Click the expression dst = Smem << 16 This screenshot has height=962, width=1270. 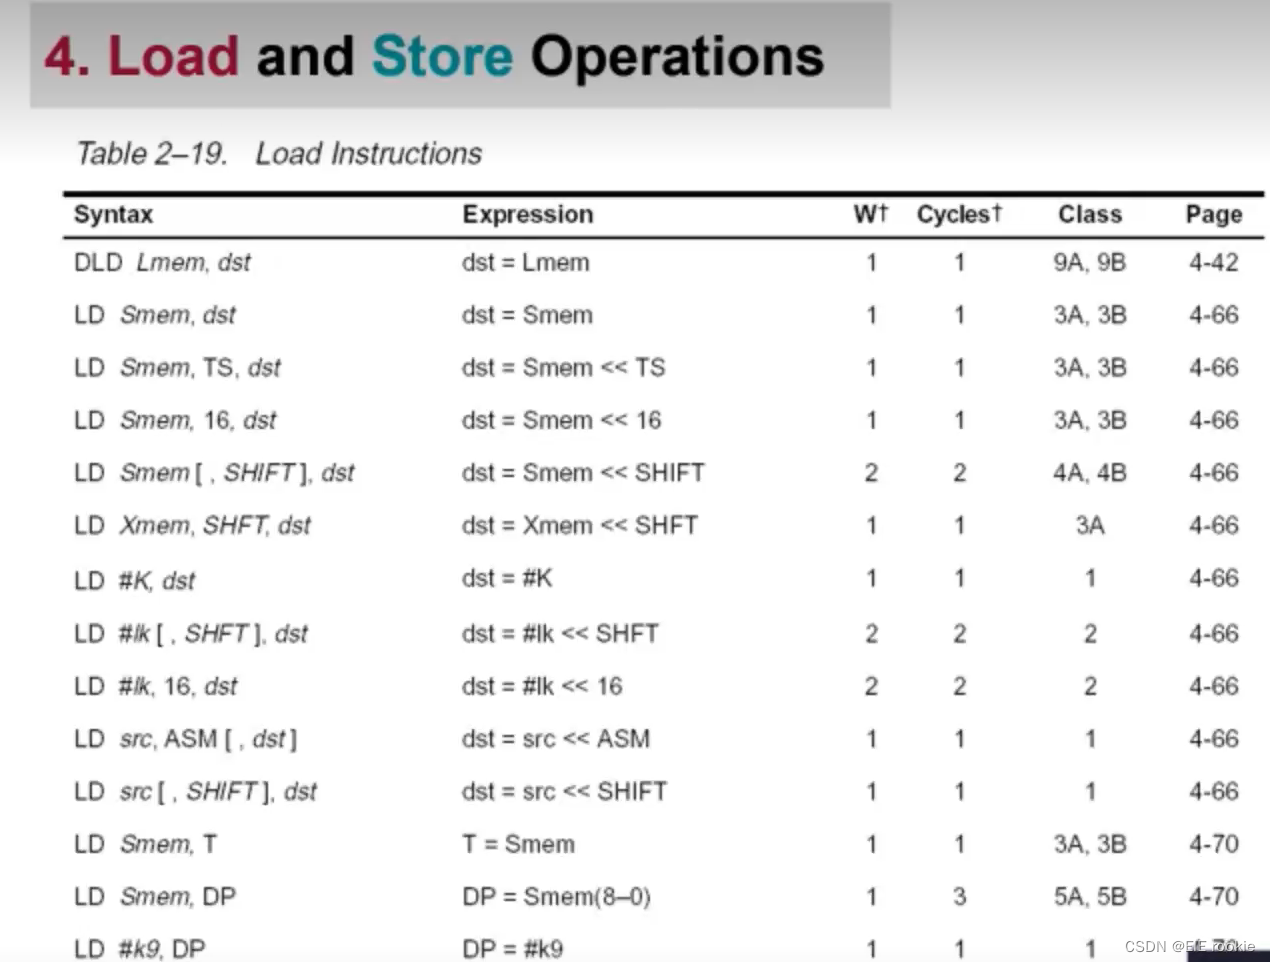[561, 420]
